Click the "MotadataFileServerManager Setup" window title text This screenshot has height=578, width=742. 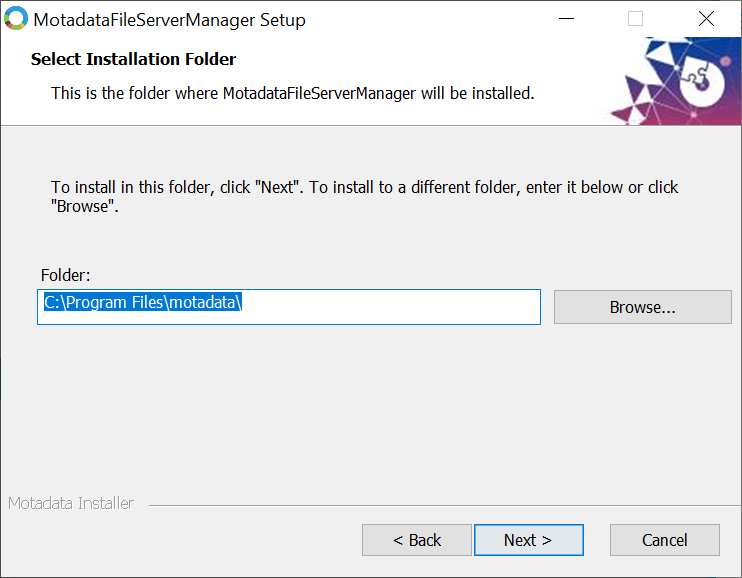click(170, 20)
